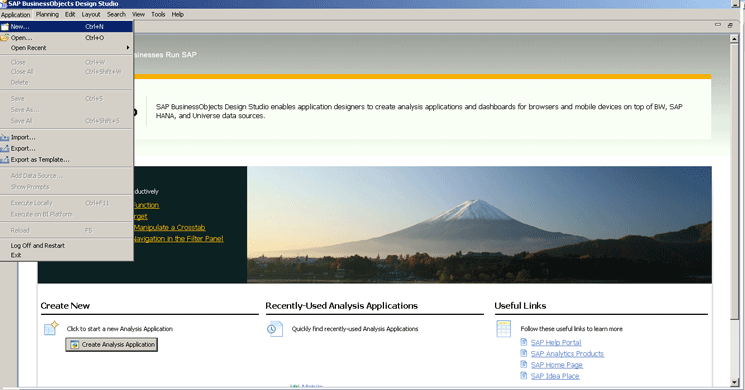Choose Exit from the Application menu

(67, 255)
